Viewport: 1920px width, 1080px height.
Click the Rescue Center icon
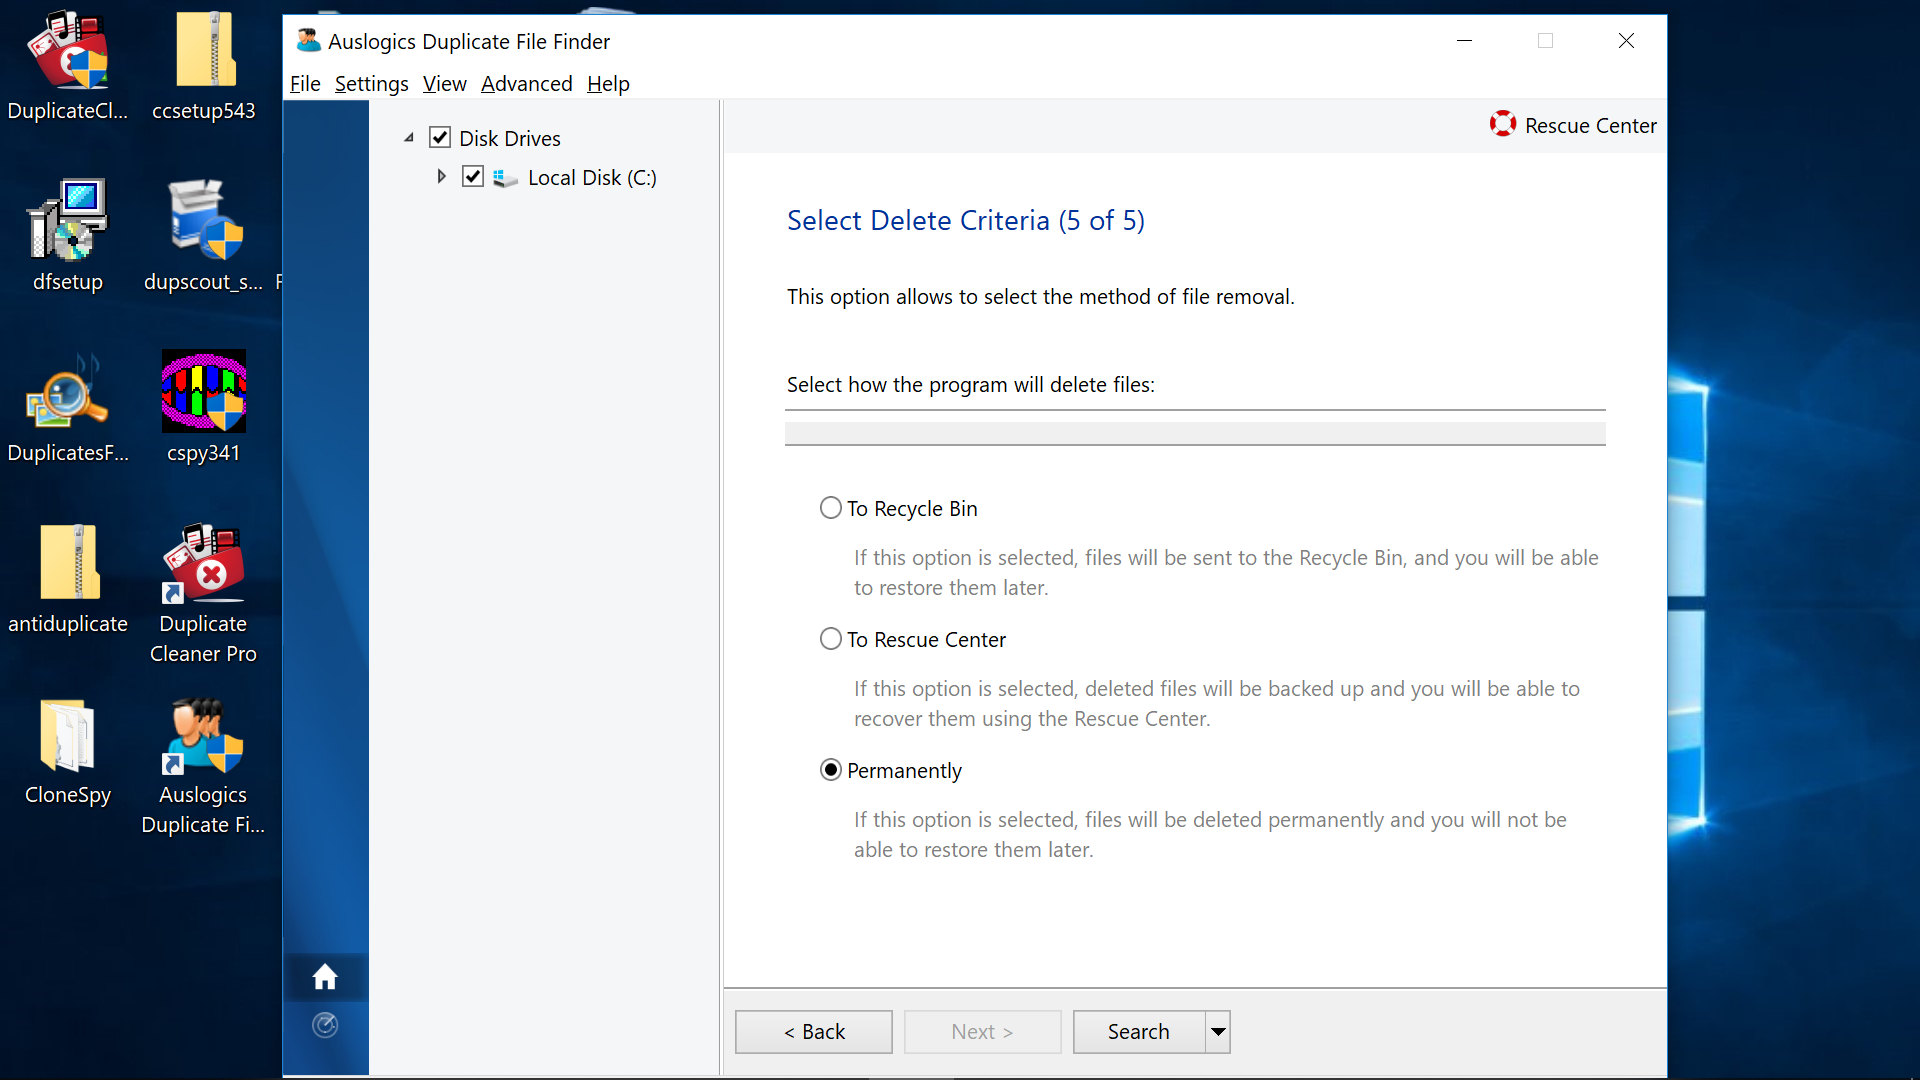tap(1503, 124)
